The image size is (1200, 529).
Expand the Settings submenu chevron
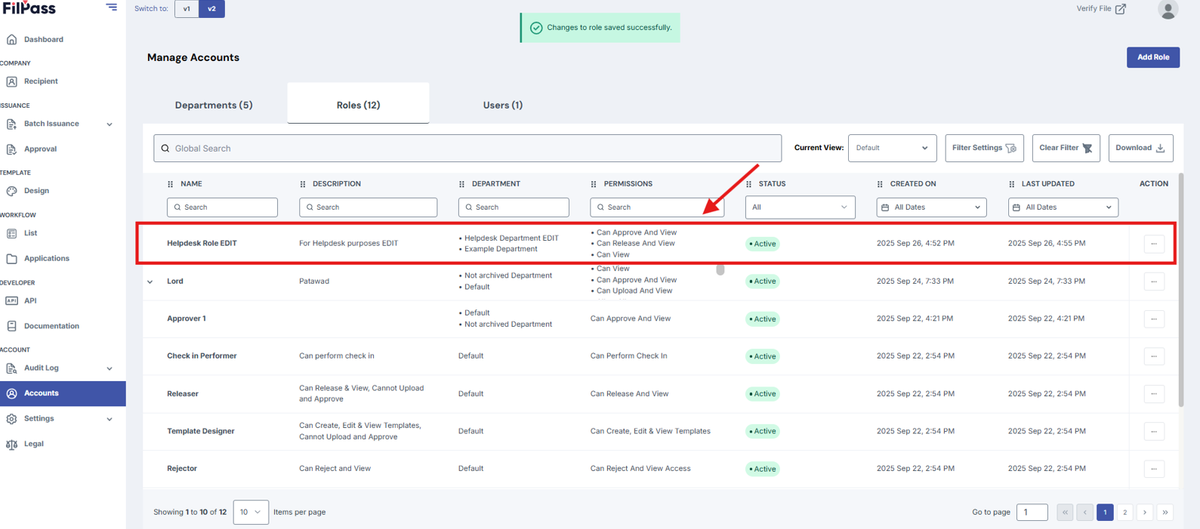(x=109, y=418)
